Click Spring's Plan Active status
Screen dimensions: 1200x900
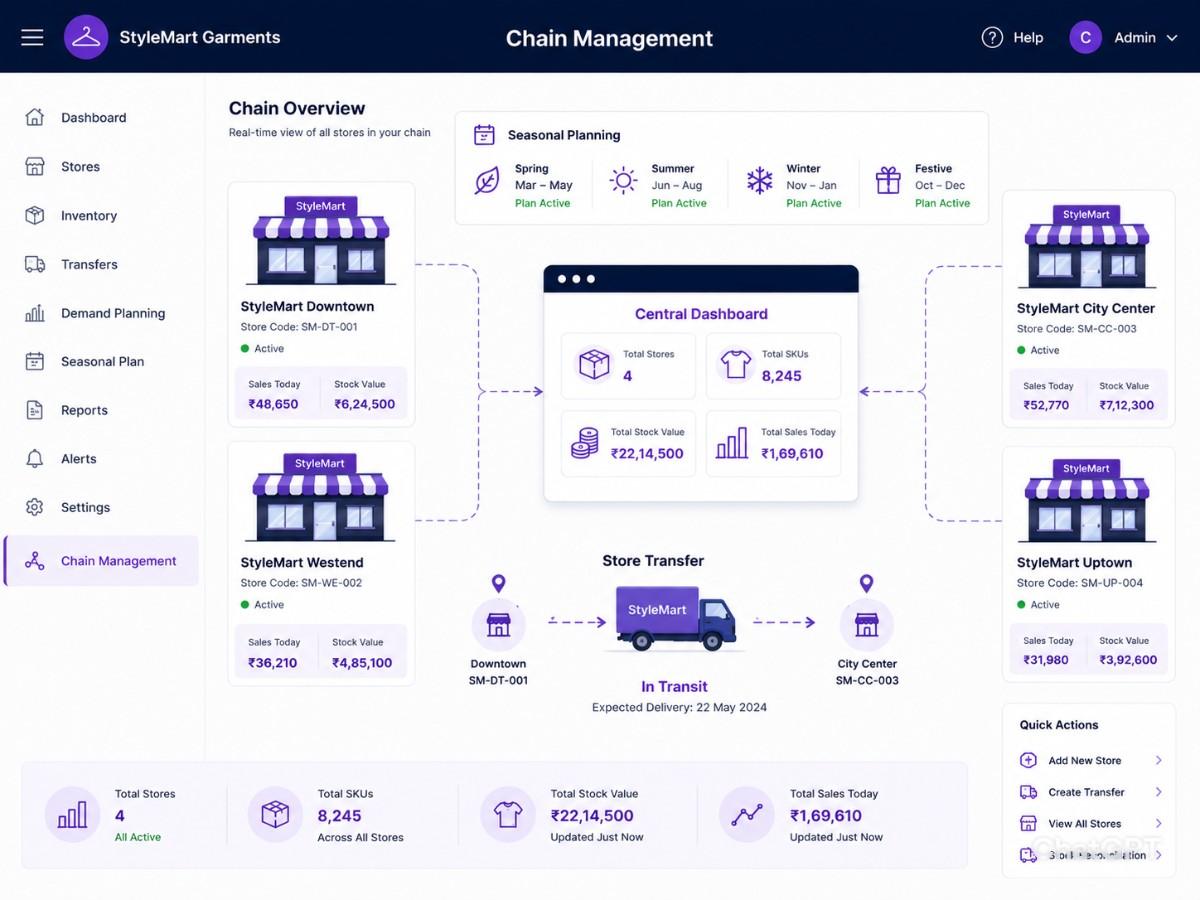pos(542,203)
